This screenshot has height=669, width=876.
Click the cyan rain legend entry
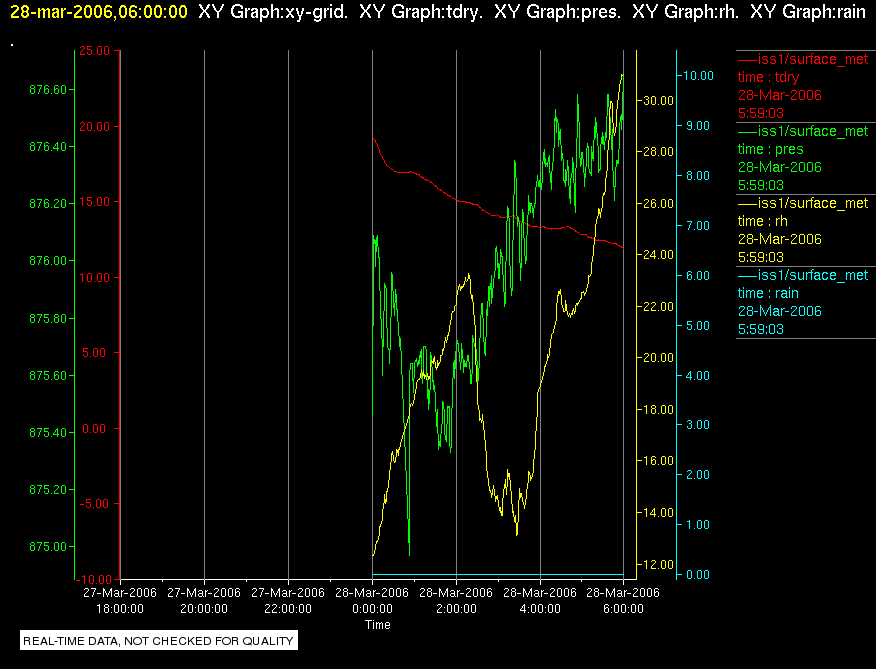pyautogui.click(x=806, y=302)
